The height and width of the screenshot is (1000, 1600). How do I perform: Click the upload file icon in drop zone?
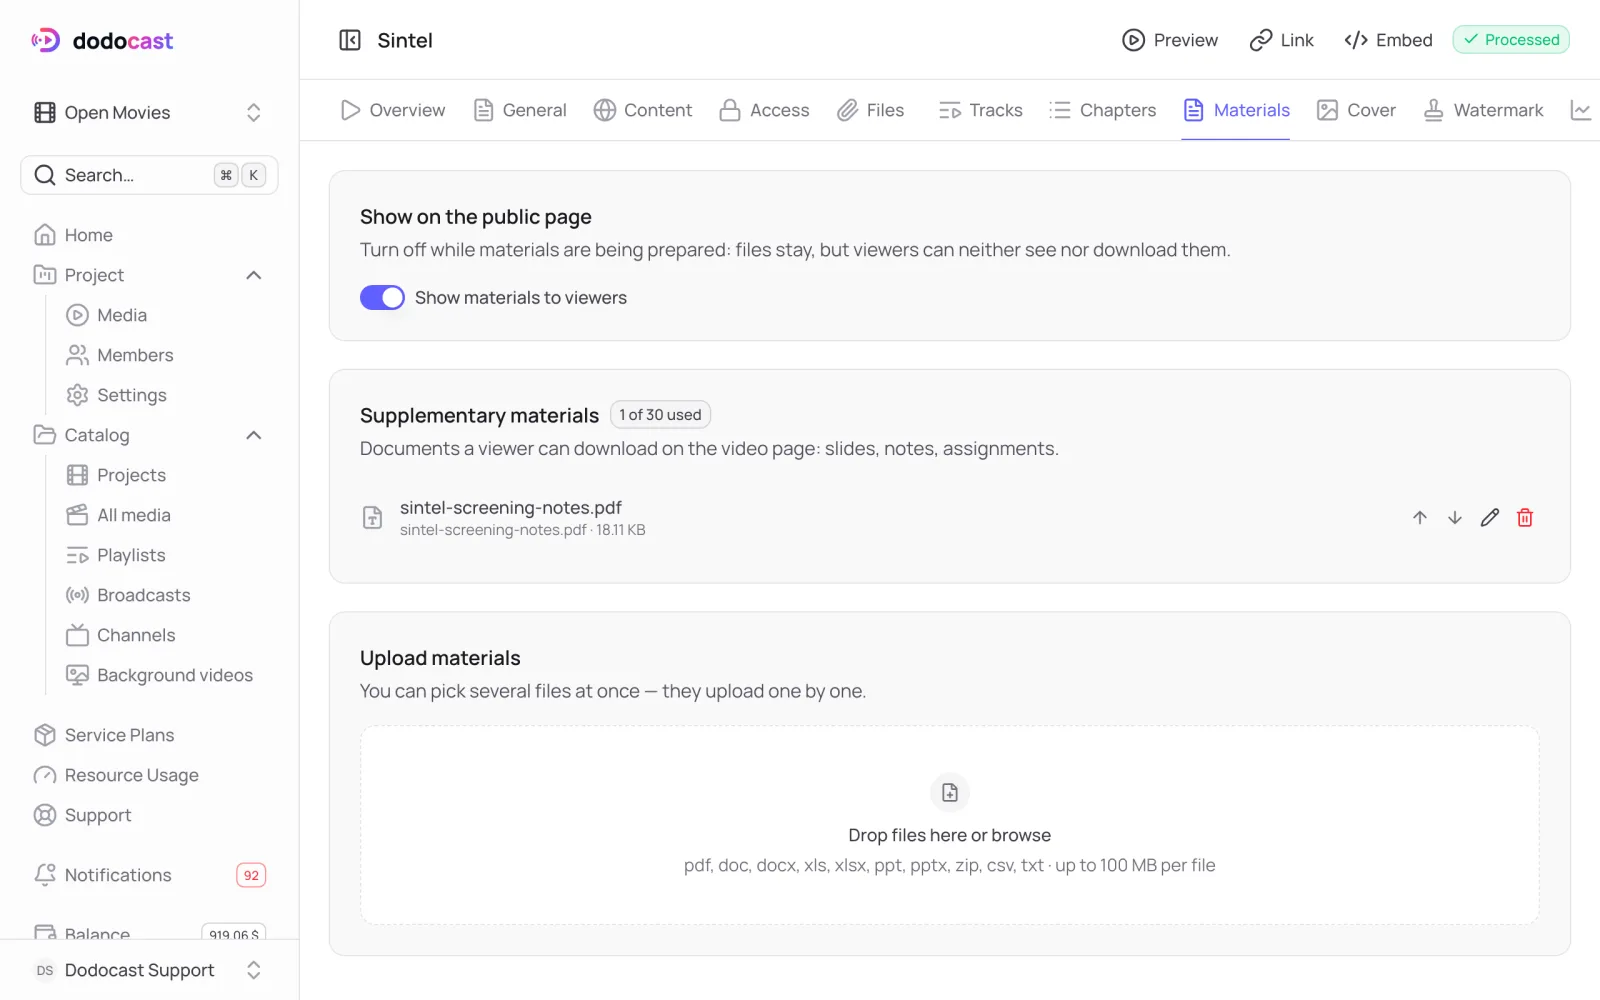pyautogui.click(x=950, y=793)
